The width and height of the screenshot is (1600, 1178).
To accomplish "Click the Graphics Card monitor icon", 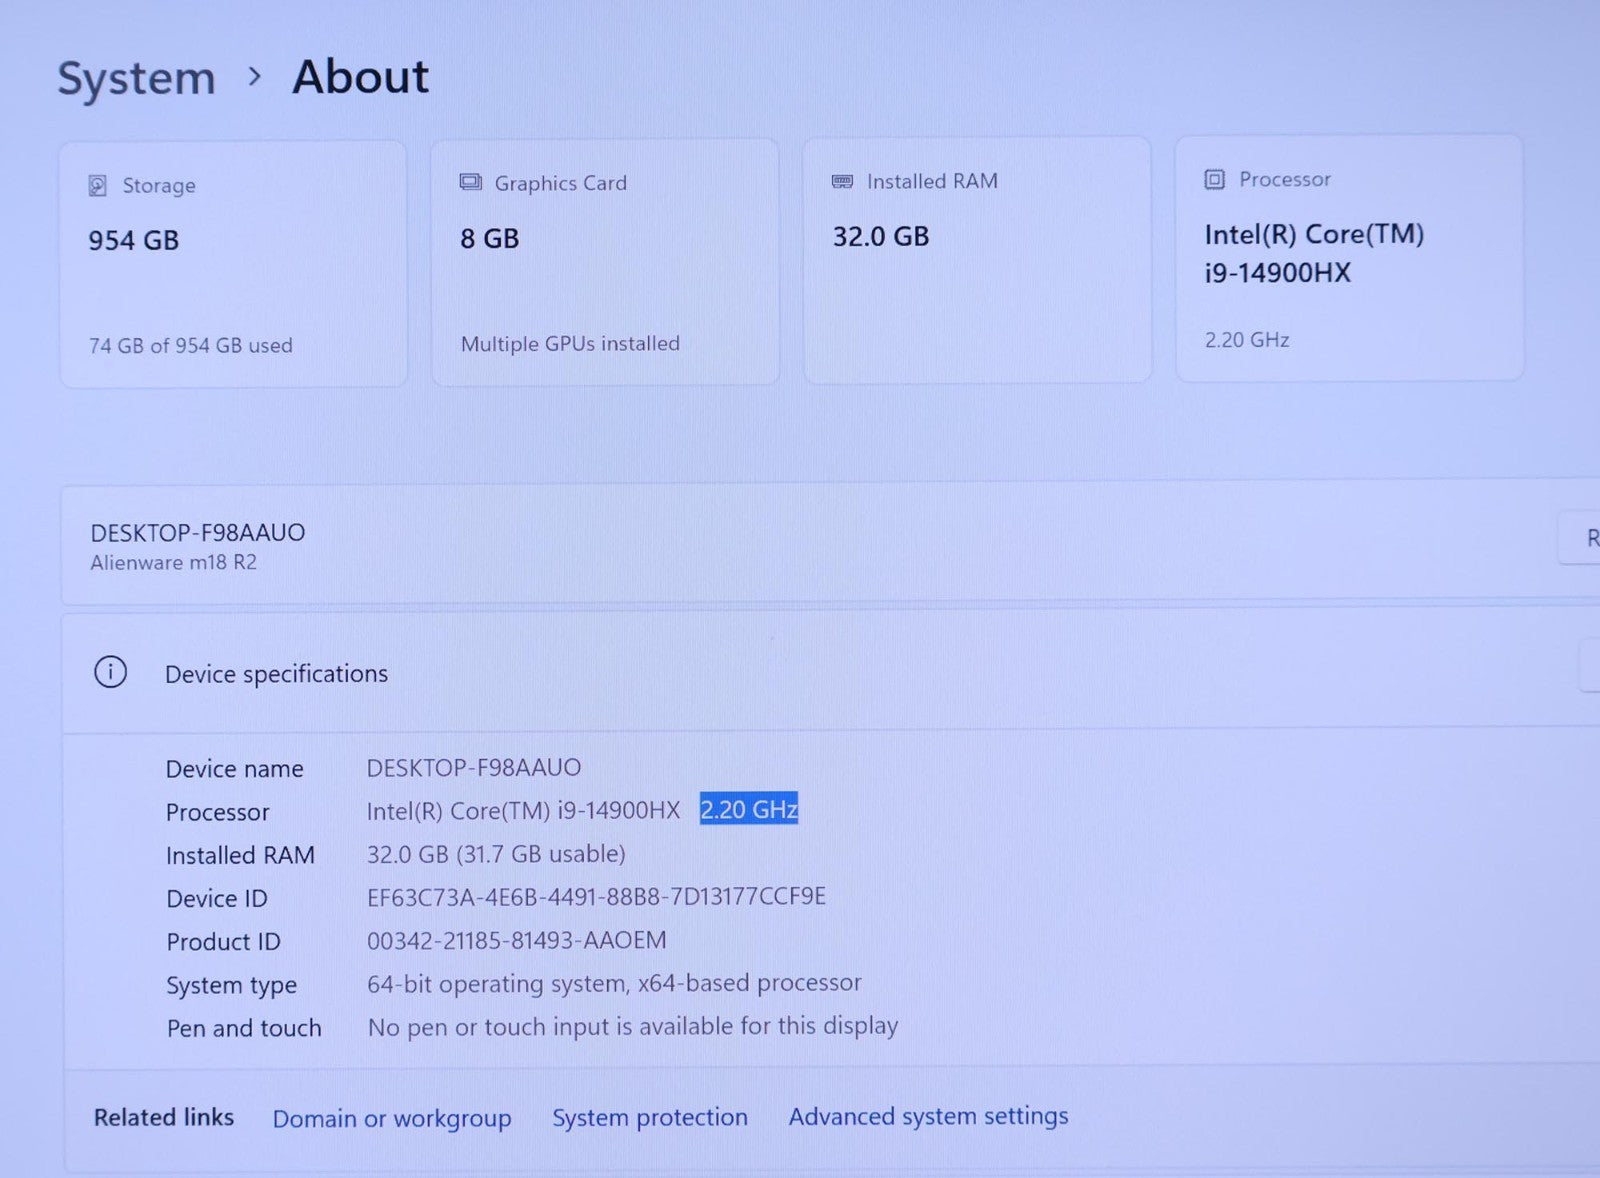I will pyautogui.click(x=470, y=182).
